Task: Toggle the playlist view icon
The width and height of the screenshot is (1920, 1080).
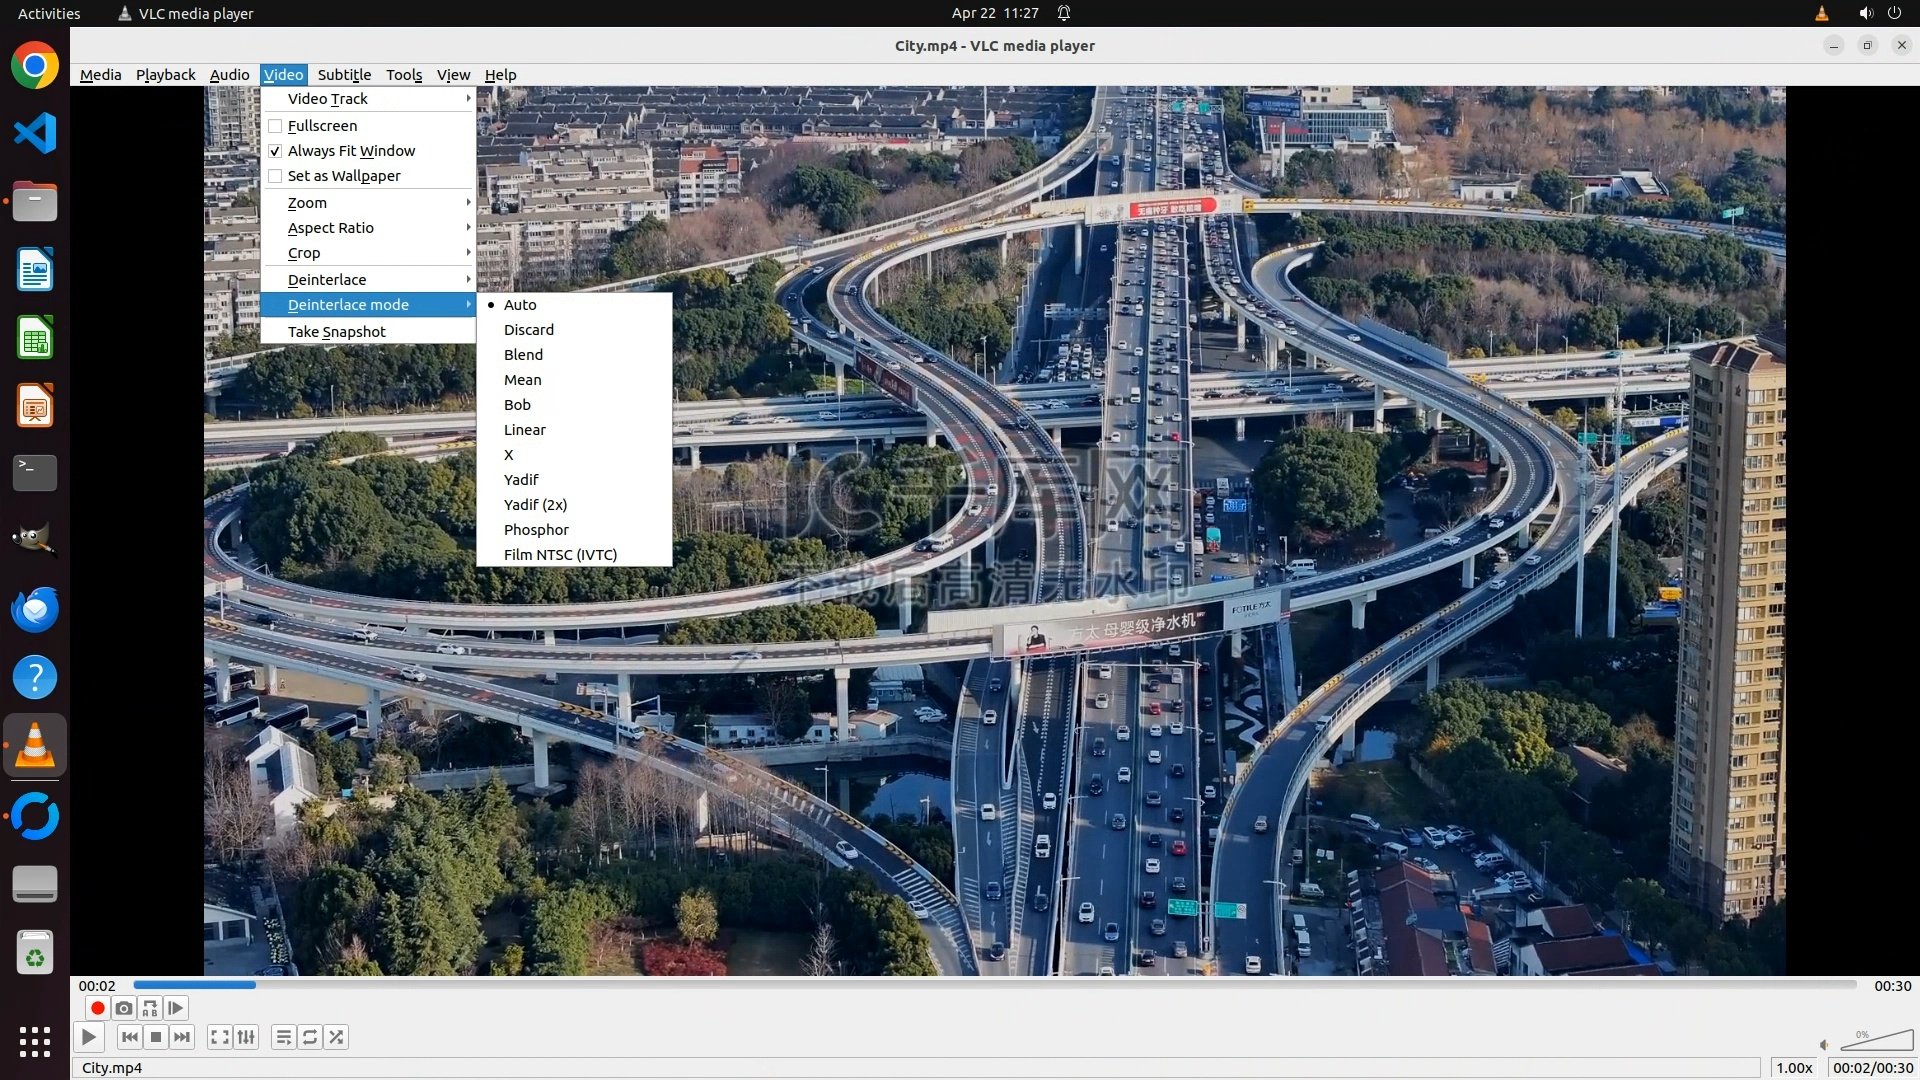Action: click(284, 1037)
